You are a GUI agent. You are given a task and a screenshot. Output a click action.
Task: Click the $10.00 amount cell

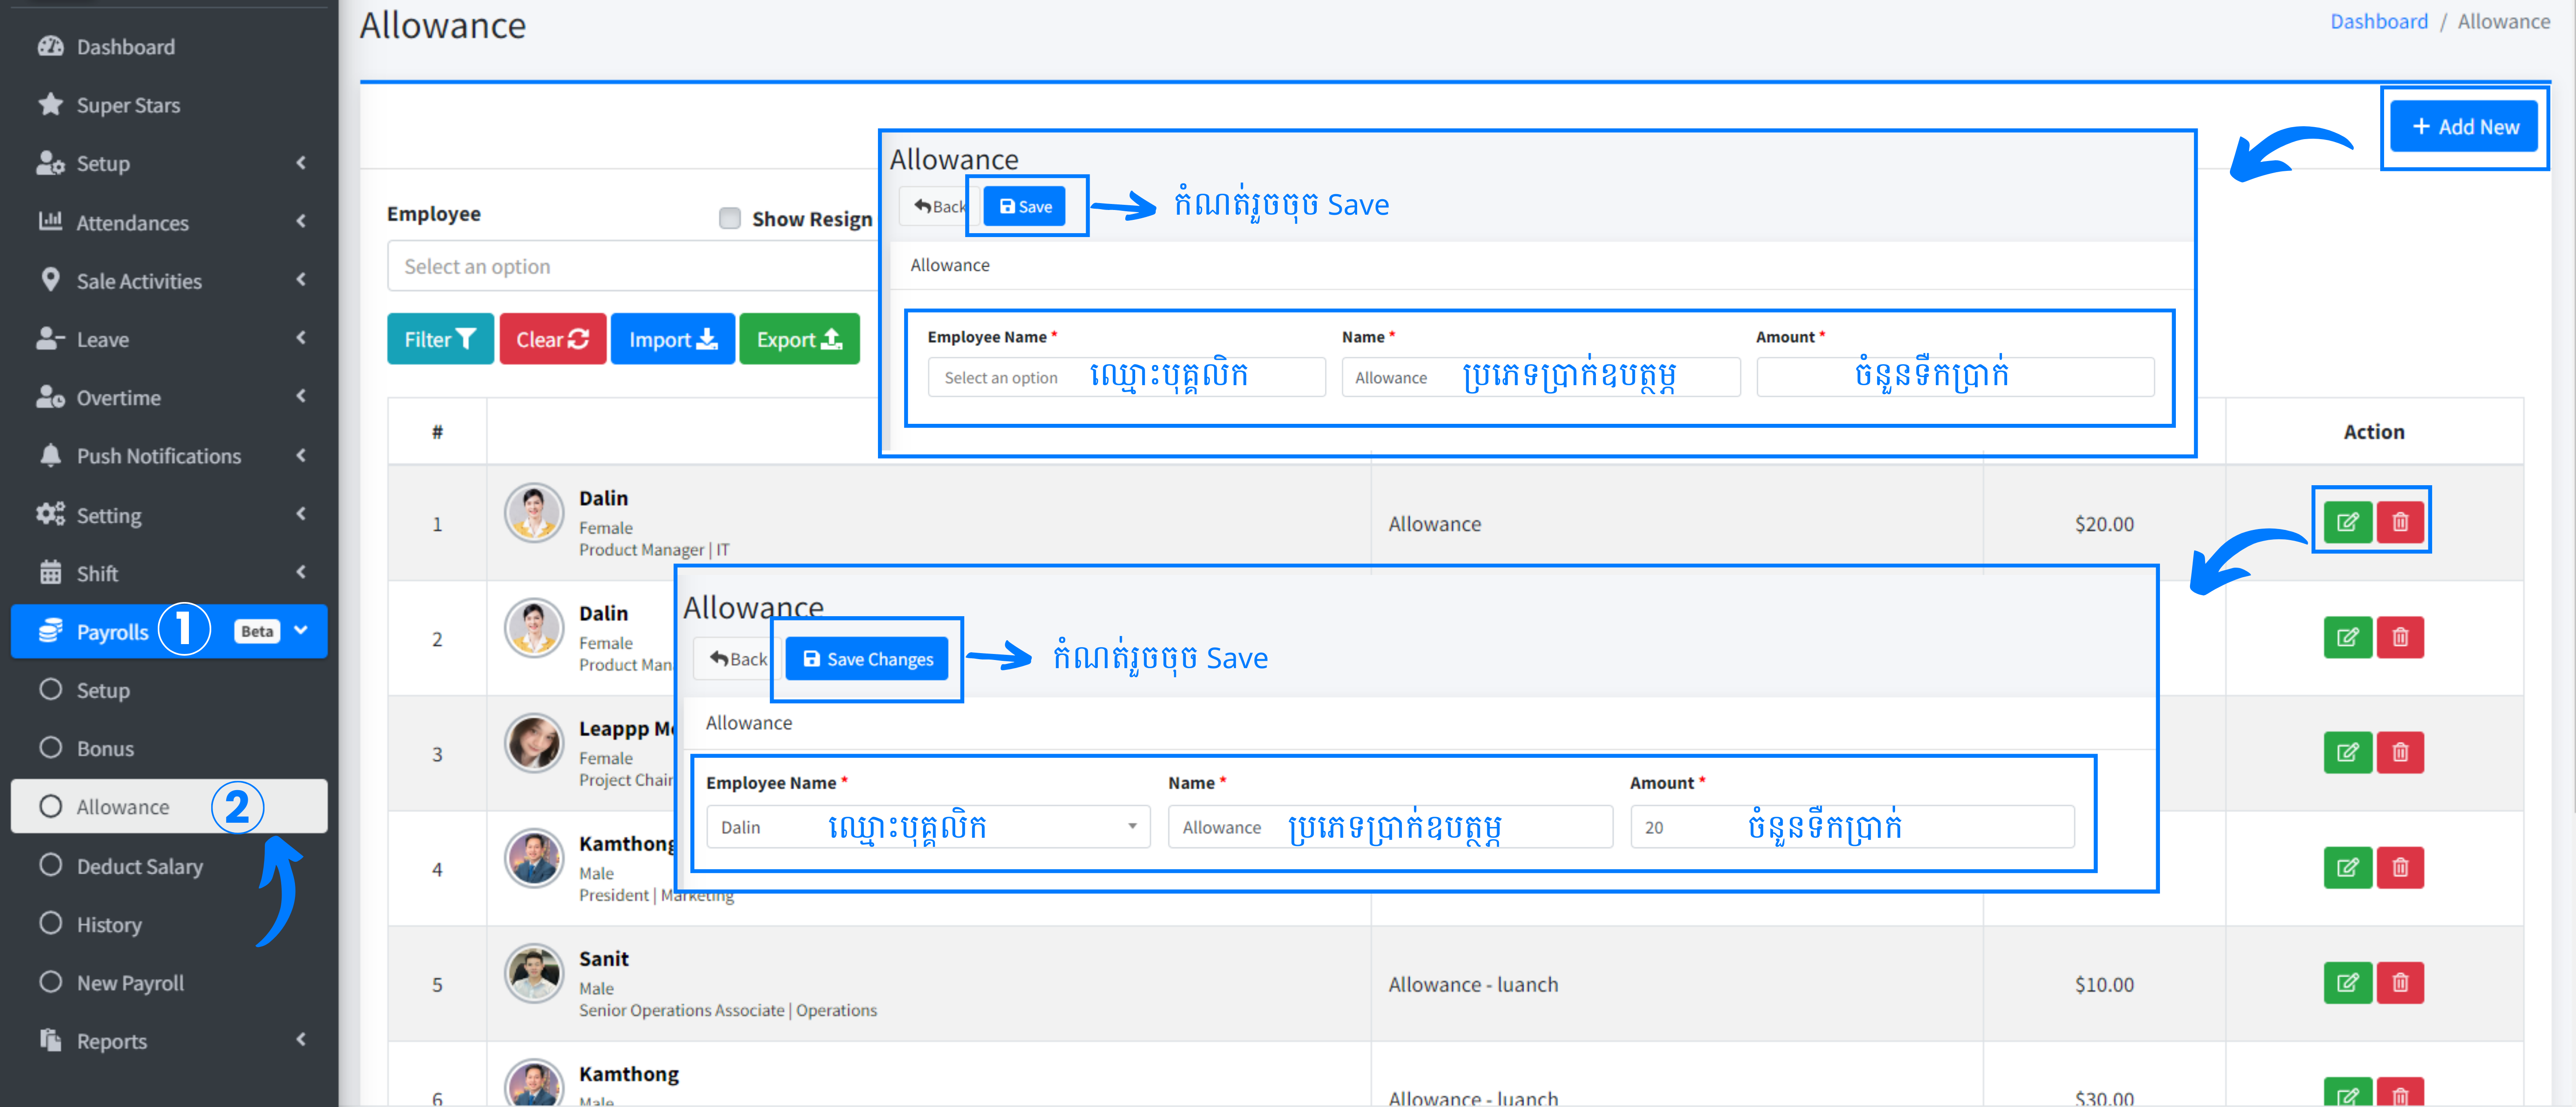[2104, 984]
